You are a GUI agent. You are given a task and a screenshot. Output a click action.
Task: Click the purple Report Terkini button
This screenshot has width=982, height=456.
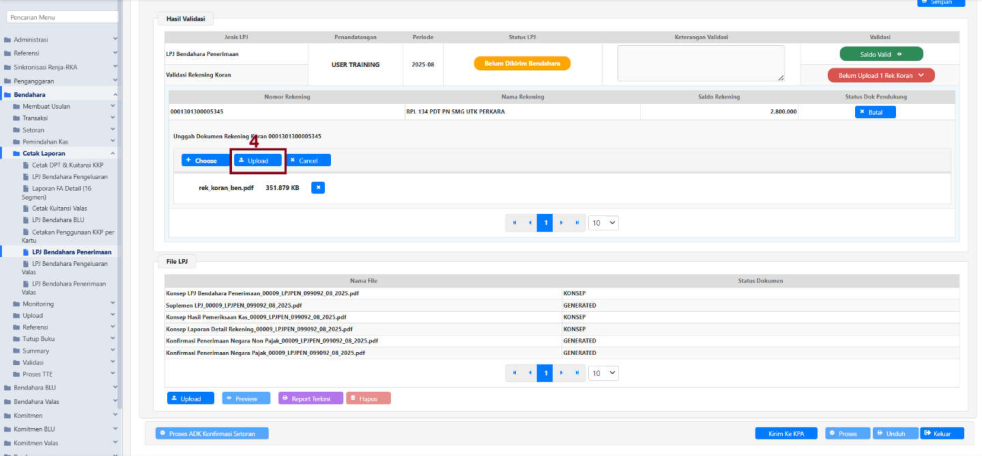(x=310, y=398)
